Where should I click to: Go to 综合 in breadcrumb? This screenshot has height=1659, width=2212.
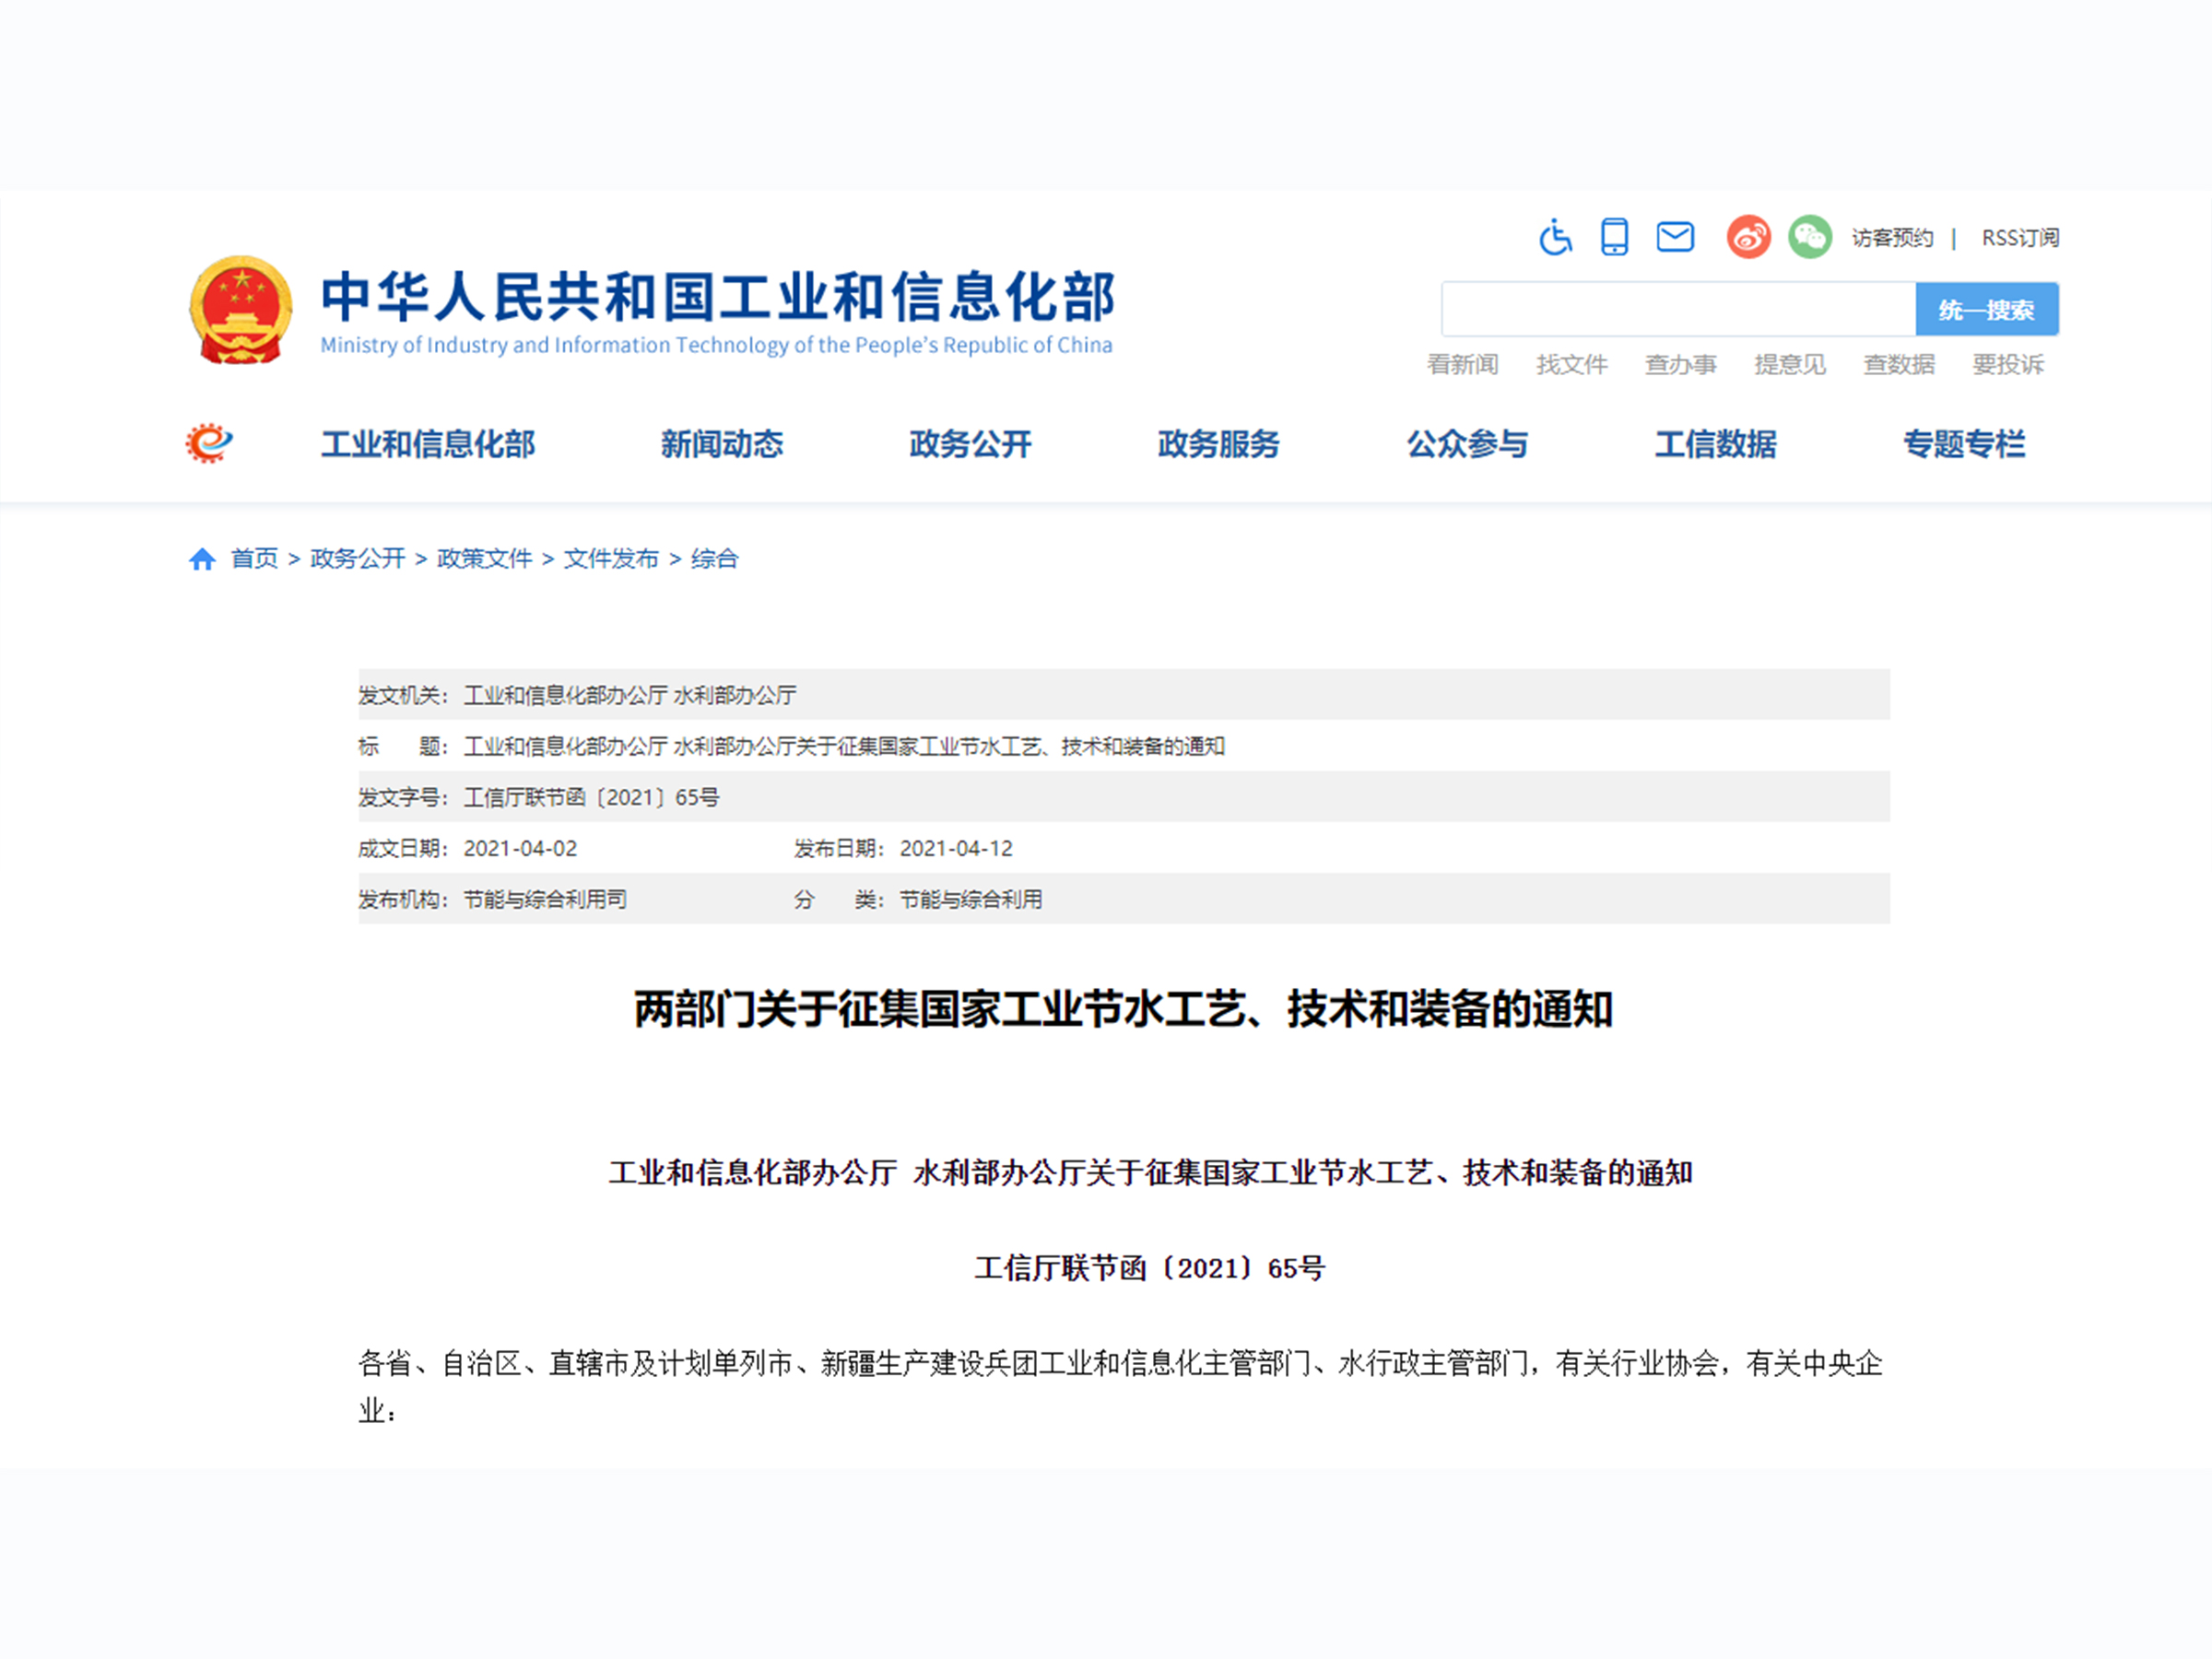point(714,558)
